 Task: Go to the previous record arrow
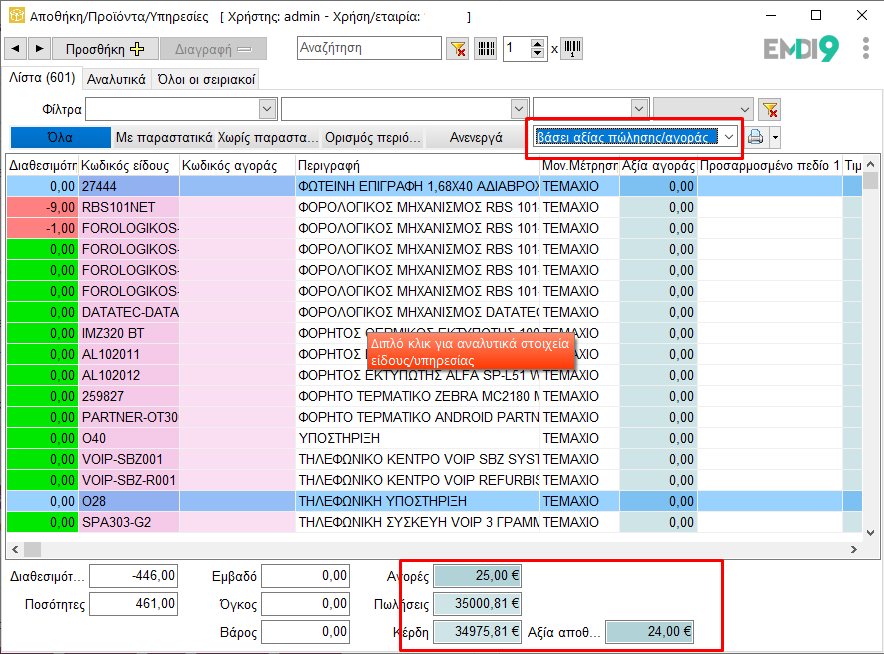pos(16,49)
